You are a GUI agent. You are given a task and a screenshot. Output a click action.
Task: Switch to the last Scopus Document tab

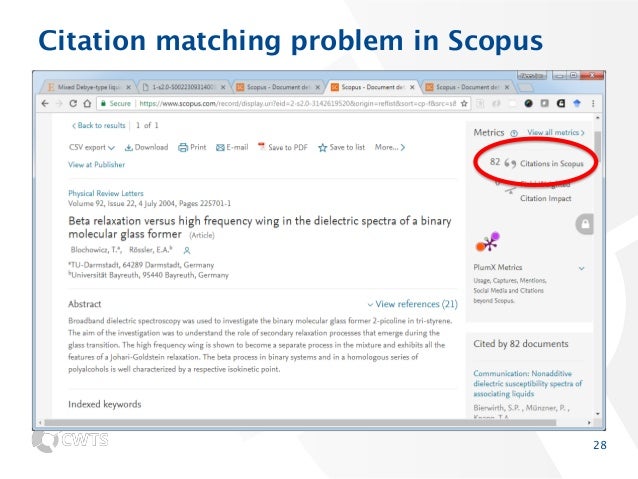(x=467, y=87)
